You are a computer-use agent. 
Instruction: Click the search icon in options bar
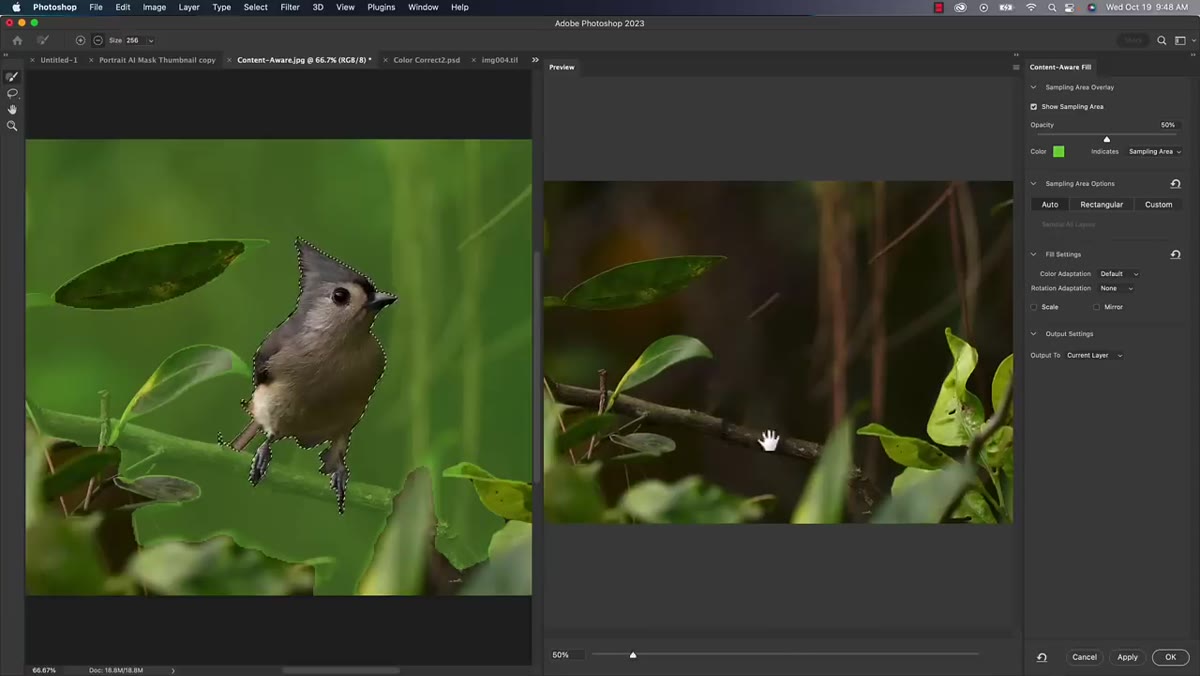[1161, 40]
